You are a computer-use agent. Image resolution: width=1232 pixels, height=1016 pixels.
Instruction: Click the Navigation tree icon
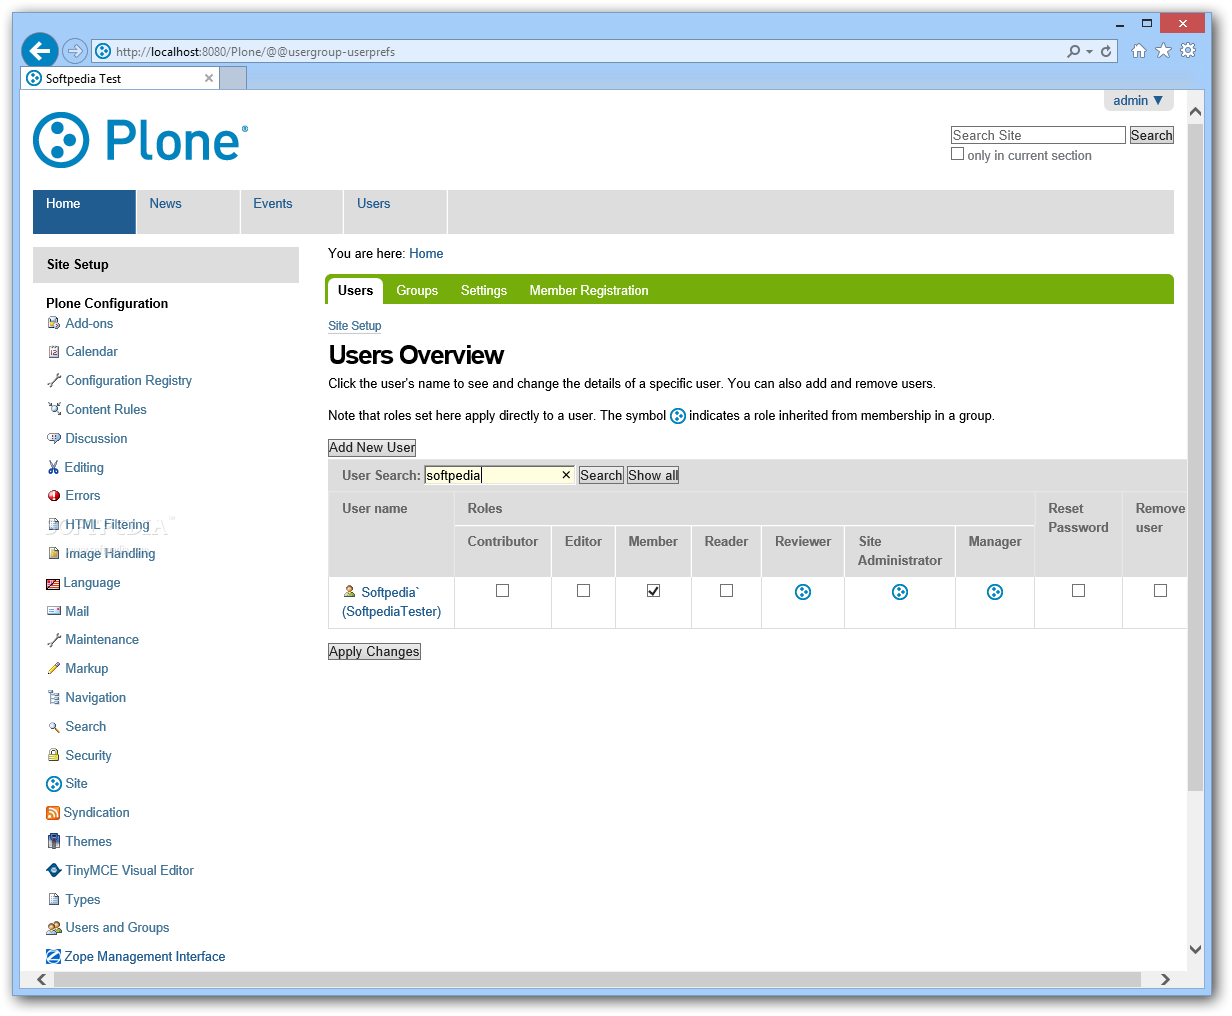(x=54, y=698)
